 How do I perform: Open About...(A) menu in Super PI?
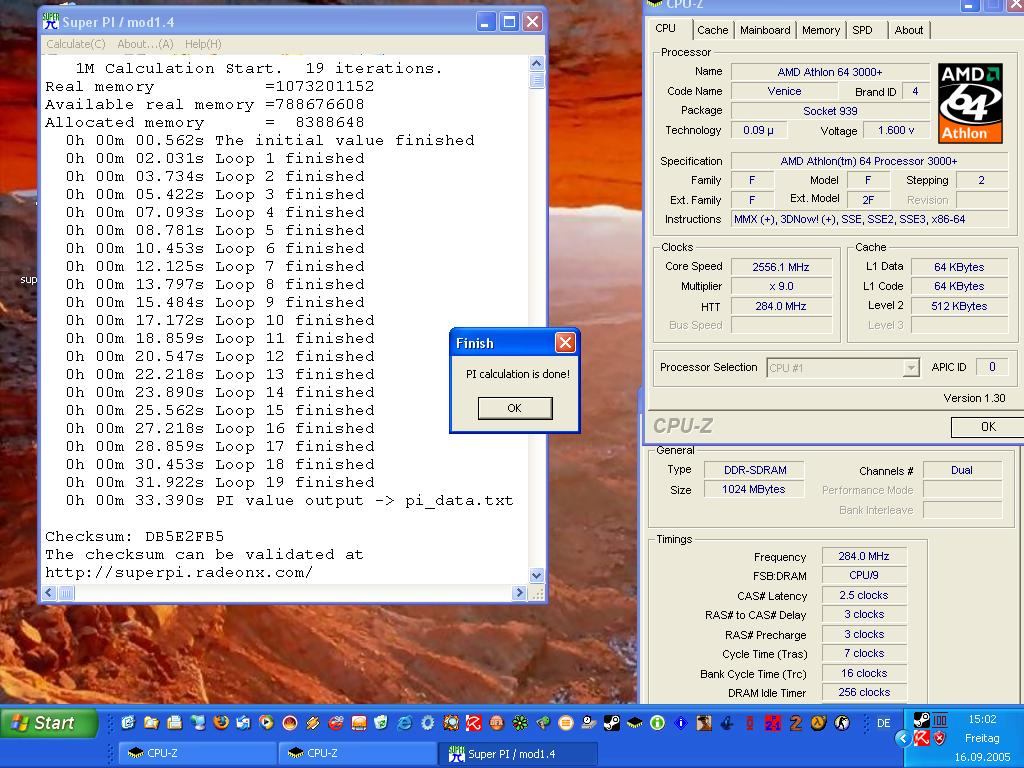[x=145, y=44]
